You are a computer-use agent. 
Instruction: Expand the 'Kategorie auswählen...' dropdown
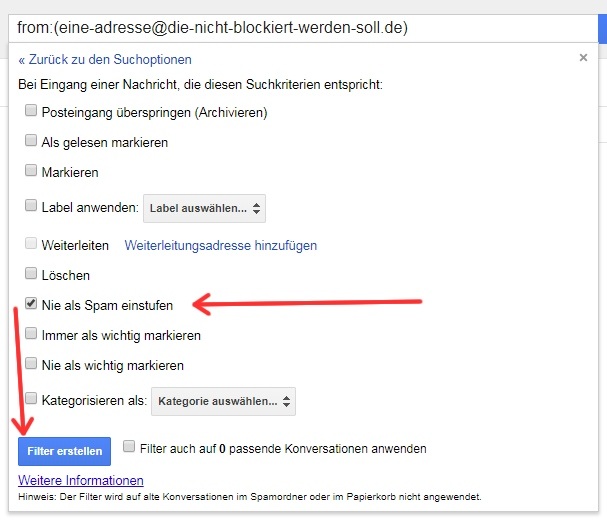coord(222,401)
